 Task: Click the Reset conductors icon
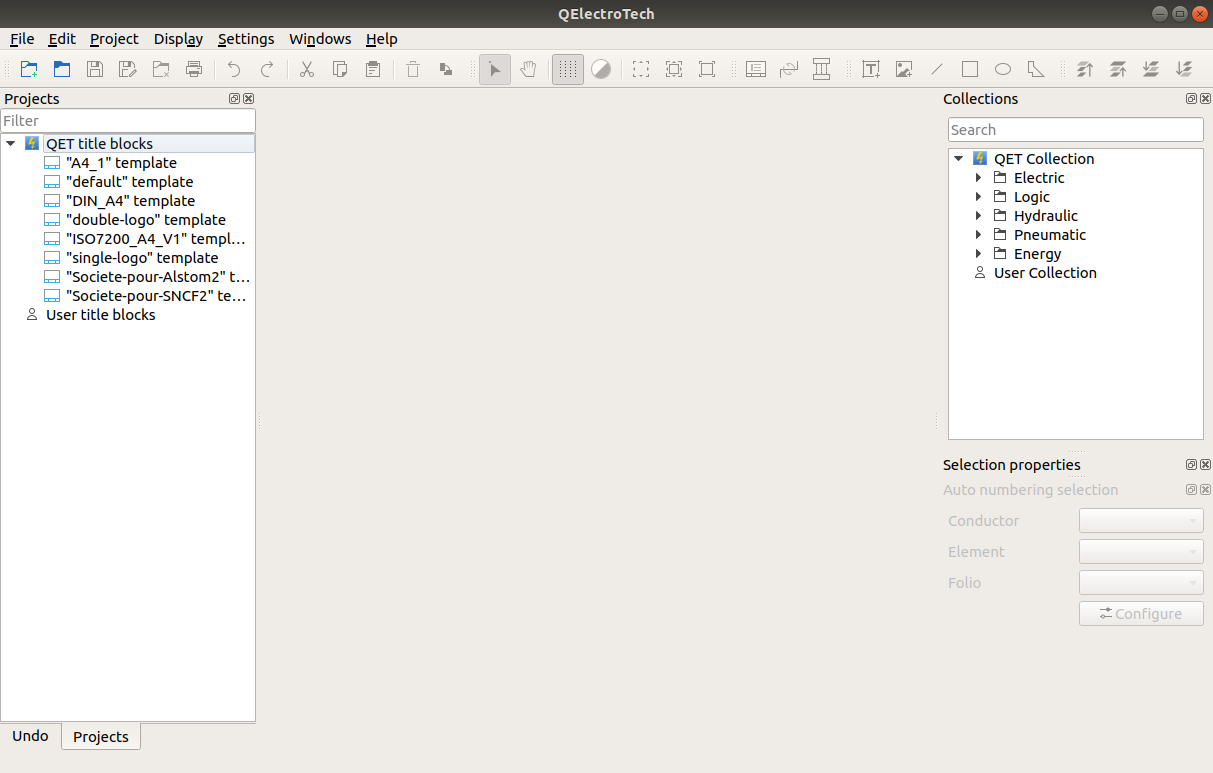click(x=789, y=69)
